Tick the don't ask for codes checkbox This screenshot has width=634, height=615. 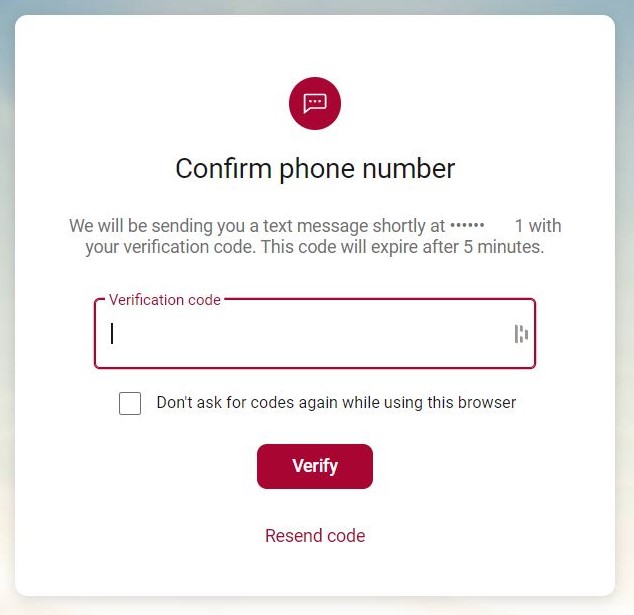(x=130, y=403)
